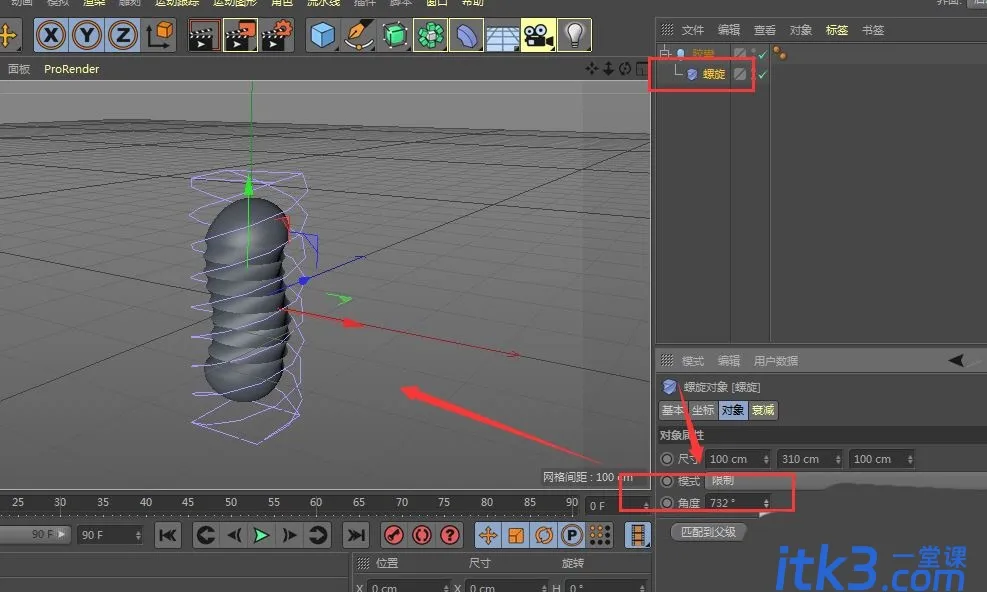Open 书签 menu in object manager
The image size is (987, 592).
click(x=873, y=30)
